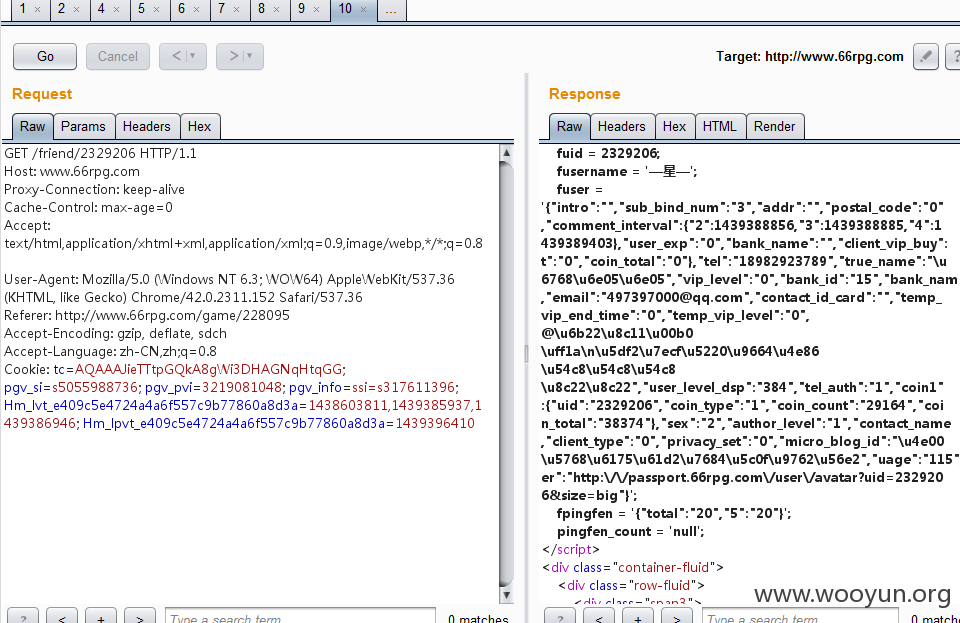Click the GET /friend/2329206 request line
Viewport: 960px width, 623px height.
coord(100,153)
